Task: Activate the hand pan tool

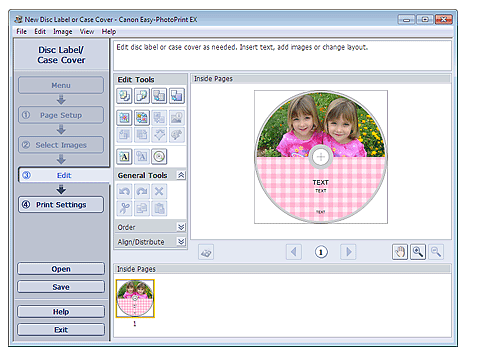Action: (x=400, y=252)
